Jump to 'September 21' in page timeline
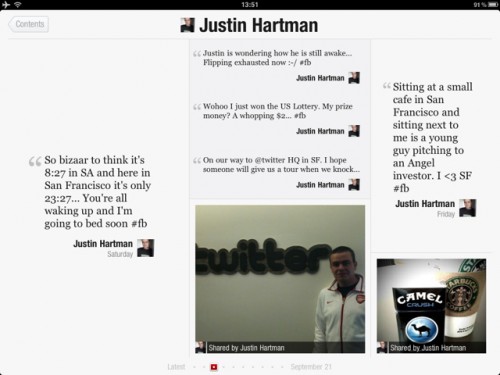The height and width of the screenshot is (375, 500). pyautogui.click(x=311, y=367)
